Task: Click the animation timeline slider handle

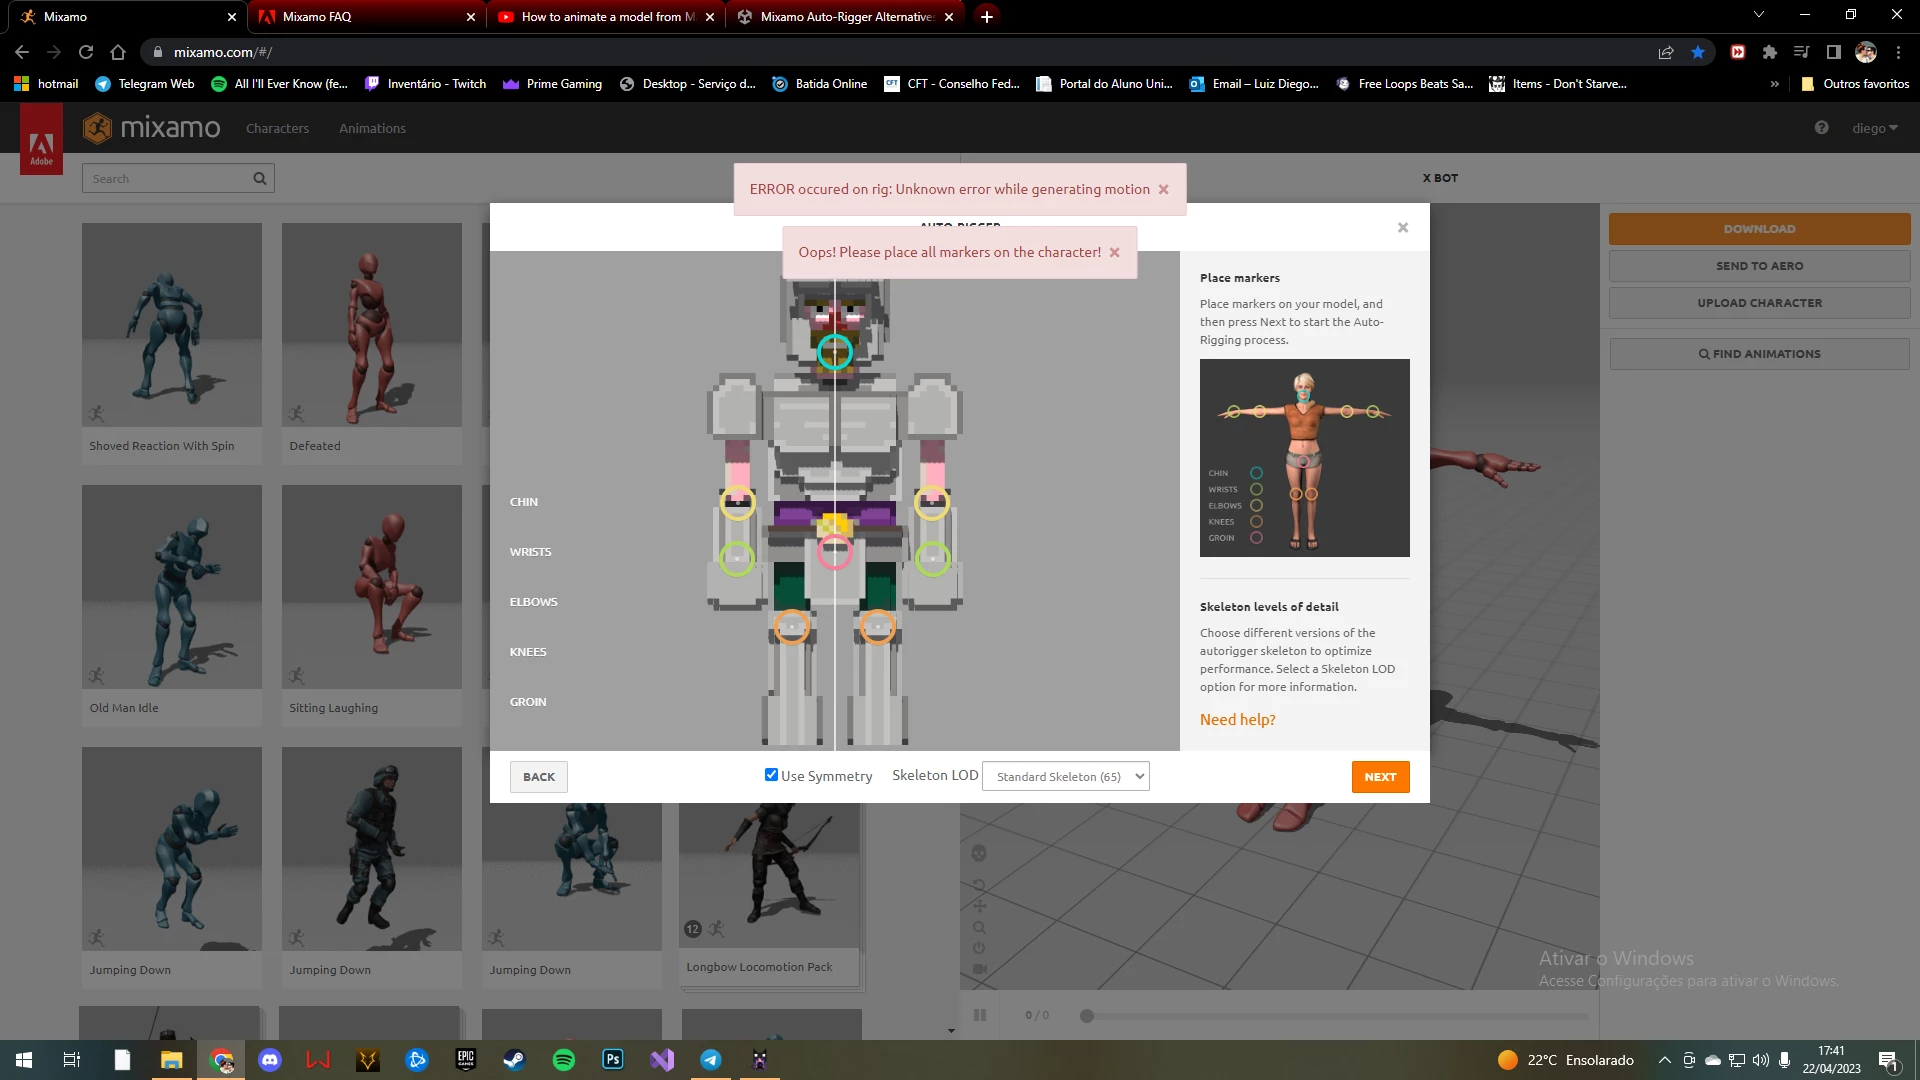Action: [1087, 1016]
